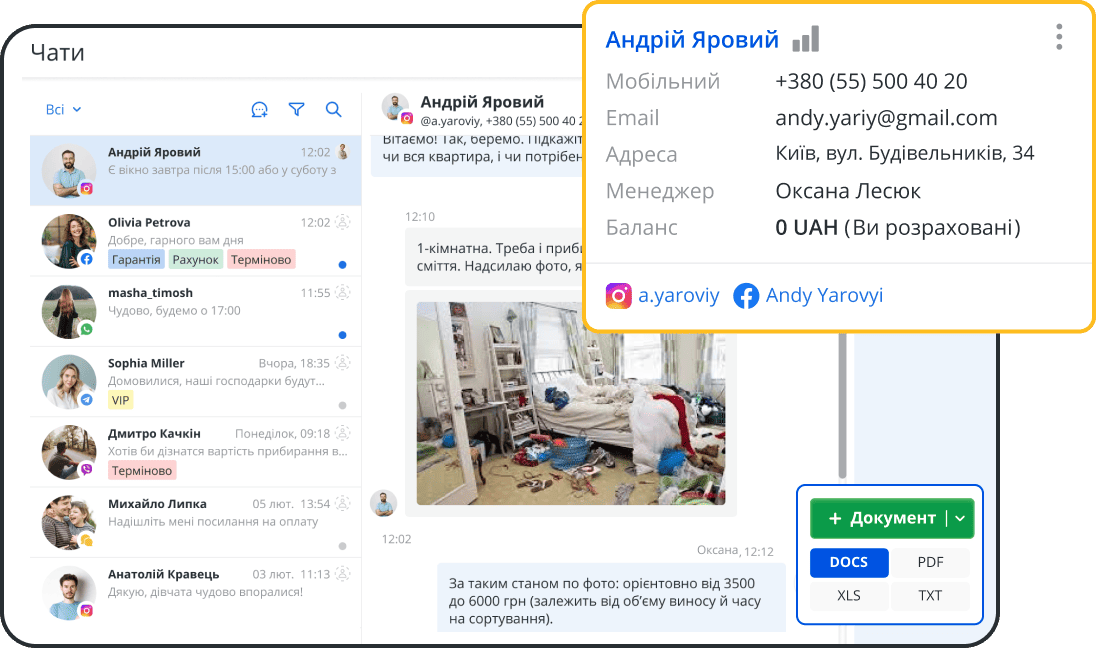1096x648 pixels.
Task: Expand the Документ button dropdown arrow
Action: (x=960, y=518)
